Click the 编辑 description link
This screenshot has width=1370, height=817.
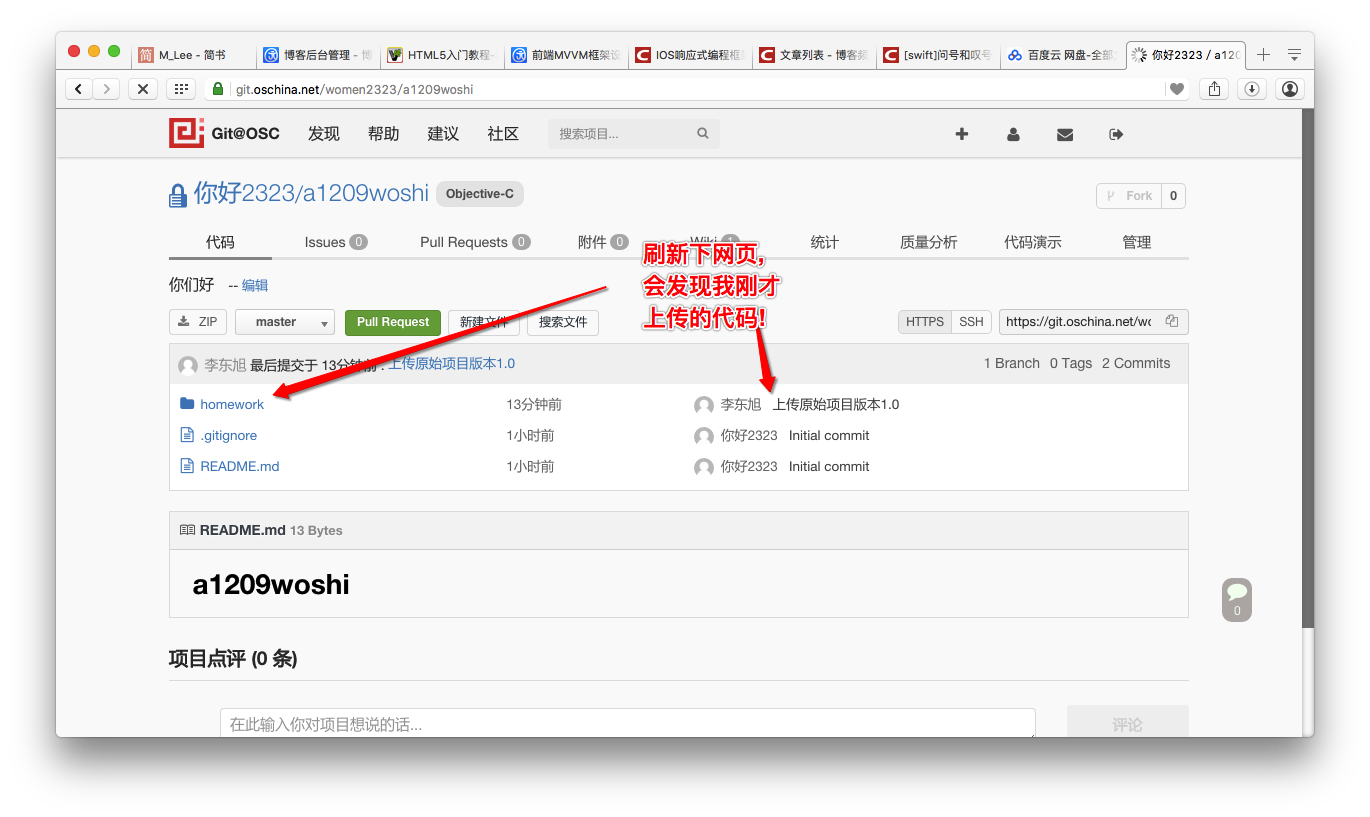pyautogui.click(x=255, y=285)
